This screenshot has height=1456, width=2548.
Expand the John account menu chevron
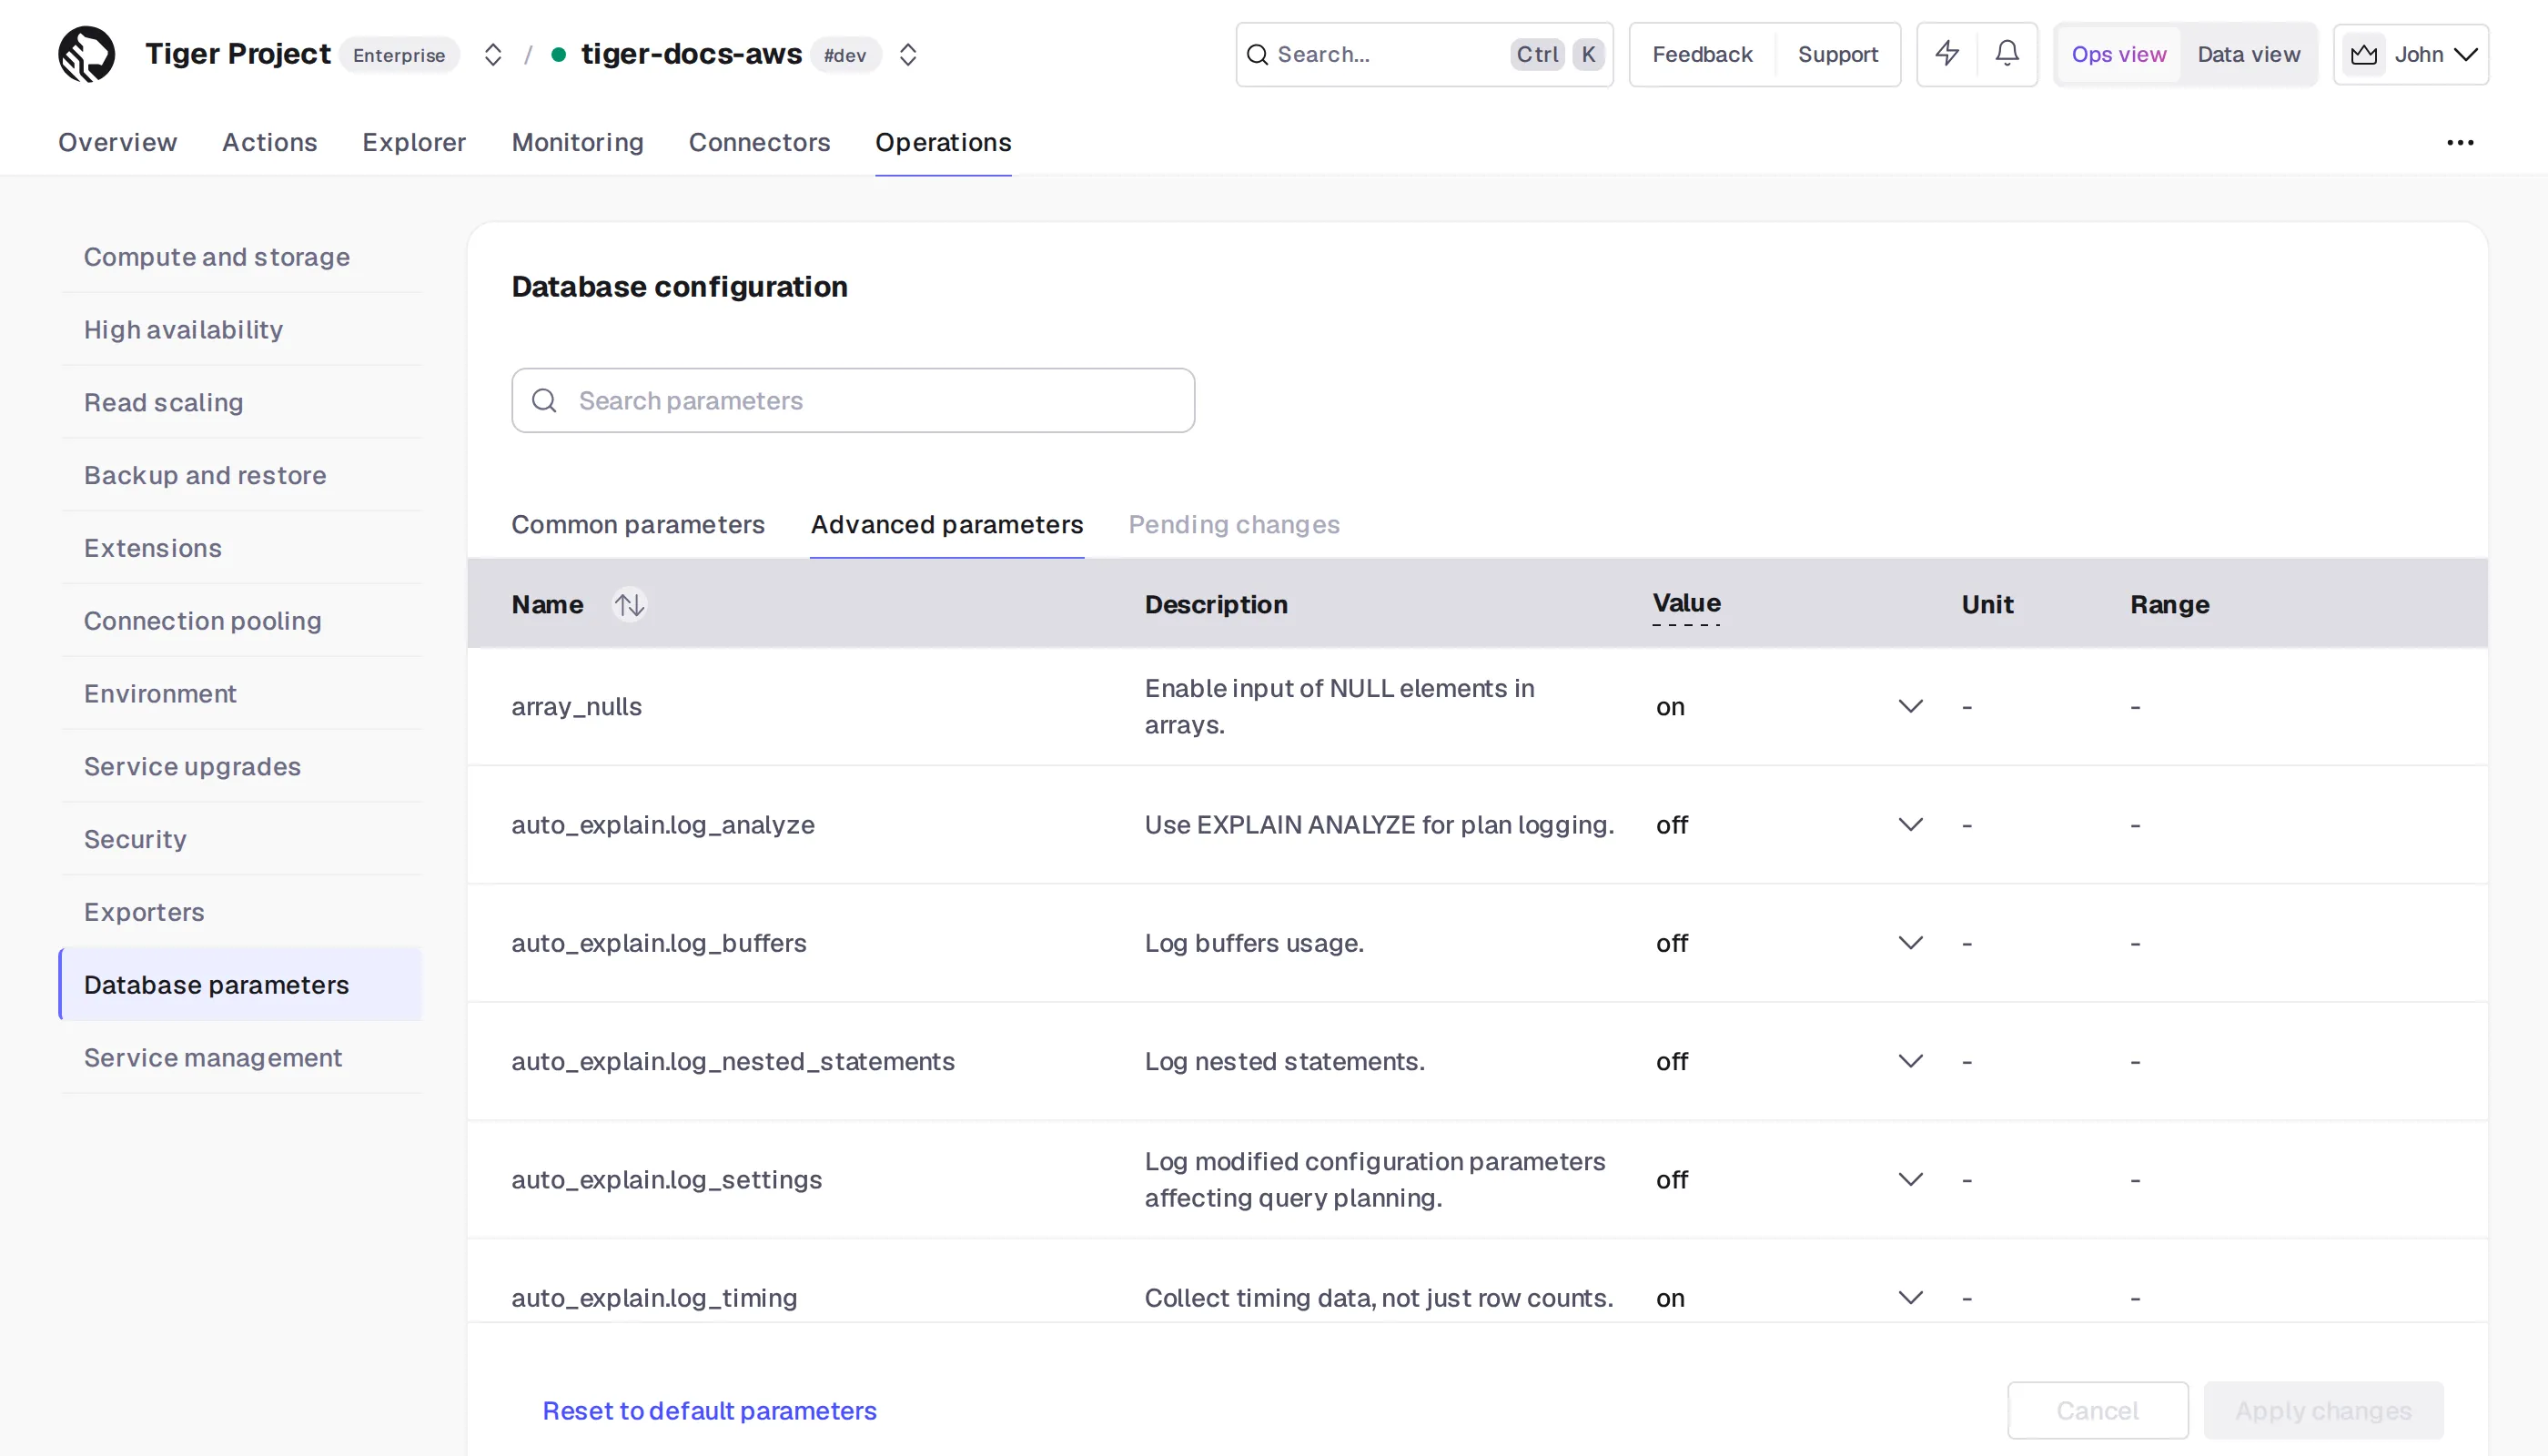tap(2466, 54)
